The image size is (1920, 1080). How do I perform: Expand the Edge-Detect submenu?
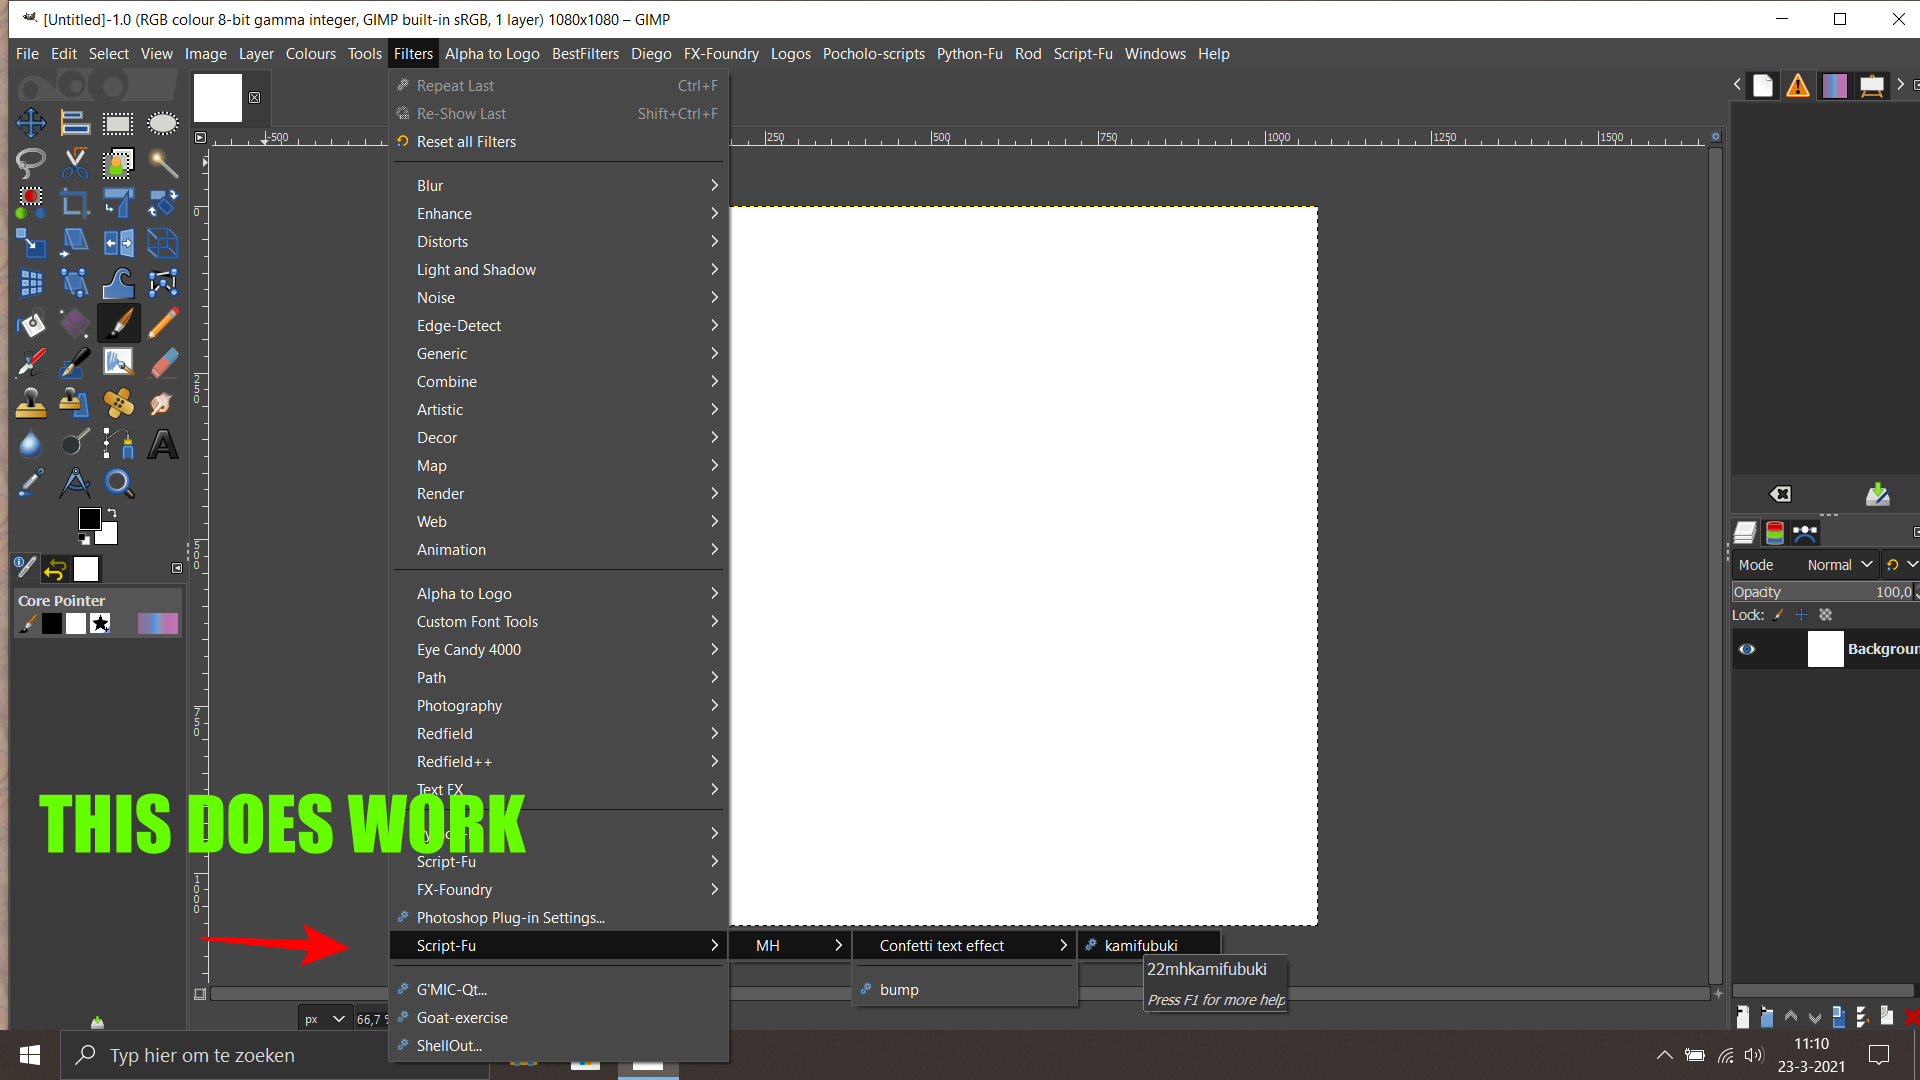(x=558, y=326)
